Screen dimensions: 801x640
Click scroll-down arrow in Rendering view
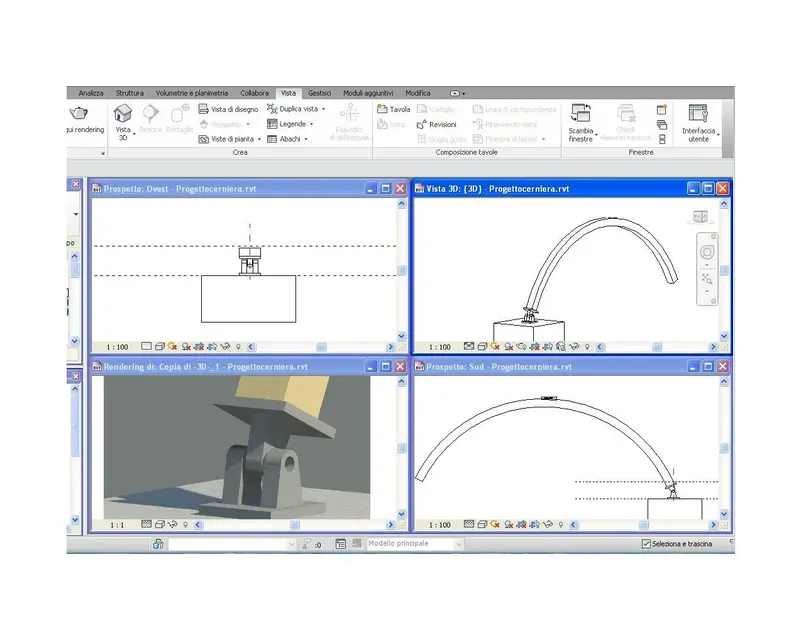[x=402, y=514]
